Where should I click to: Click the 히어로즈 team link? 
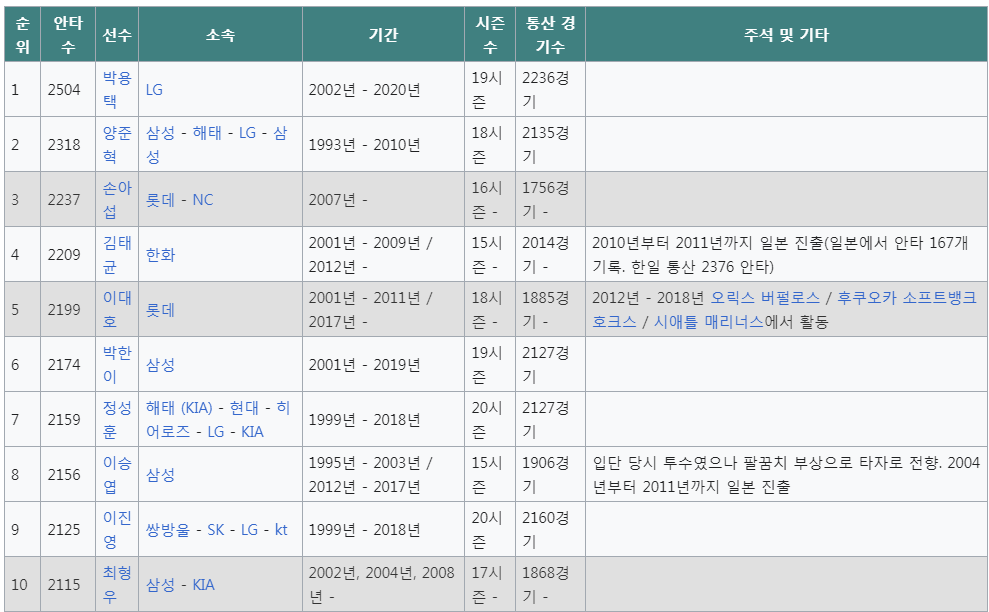click(218, 420)
